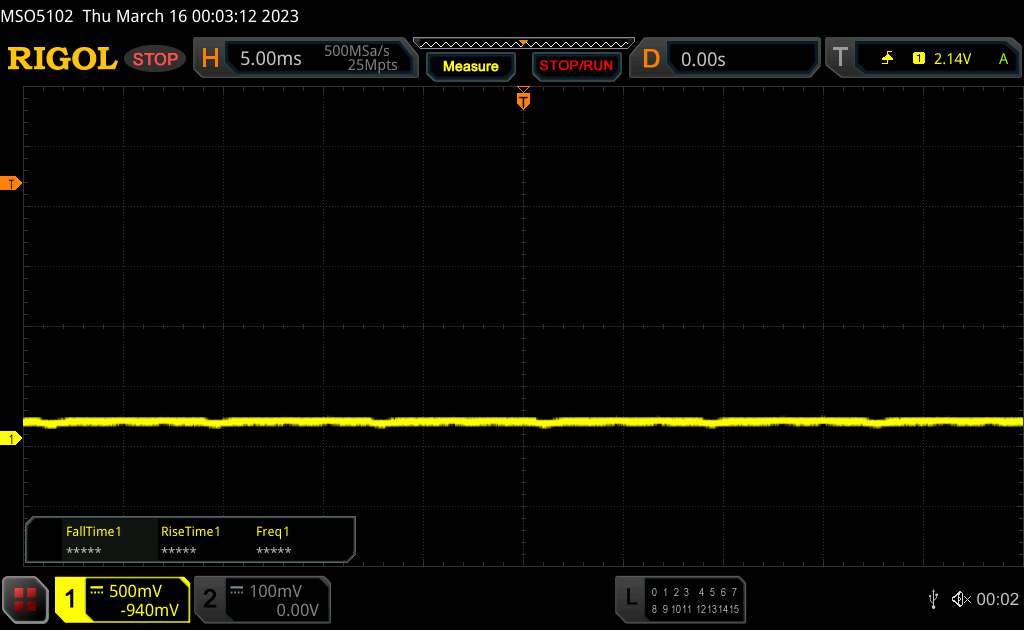The width and height of the screenshot is (1024, 630).
Task: Click the L logic analyzer icon
Action: tap(630, 598)
